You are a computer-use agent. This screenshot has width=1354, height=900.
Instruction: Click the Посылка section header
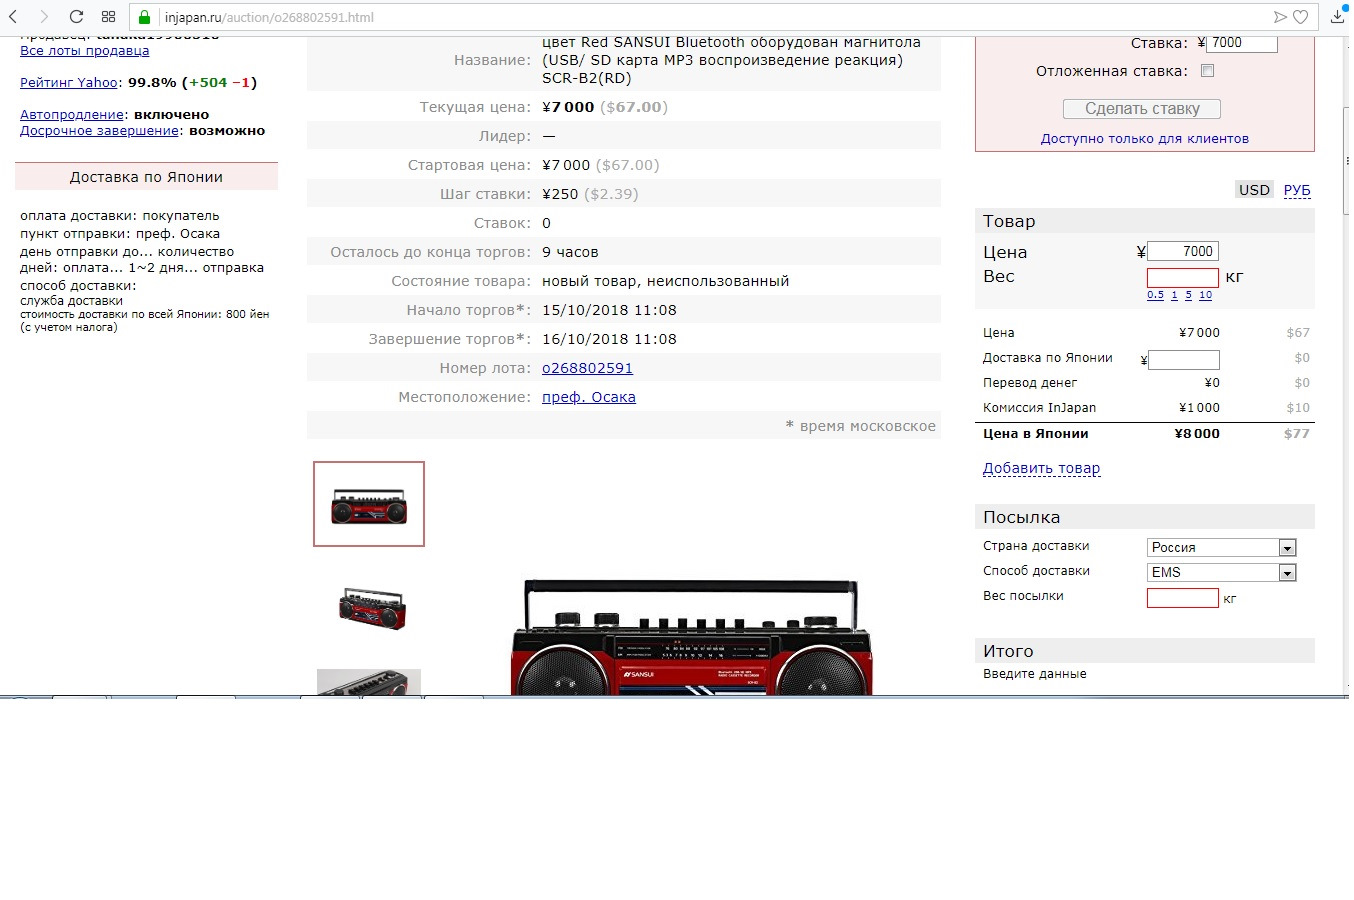point(1144,517)
